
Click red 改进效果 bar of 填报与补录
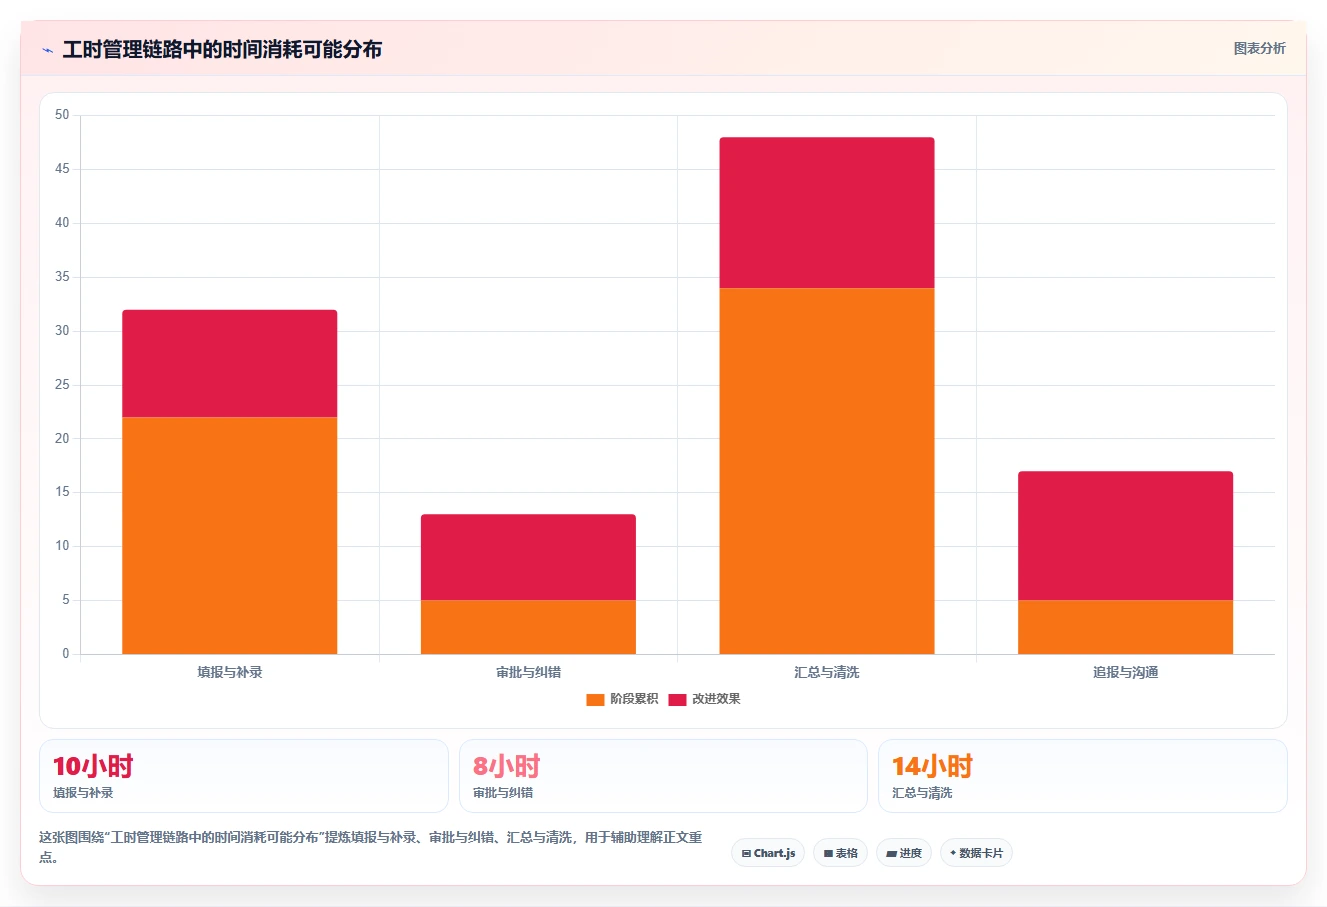tap(230, 363)
